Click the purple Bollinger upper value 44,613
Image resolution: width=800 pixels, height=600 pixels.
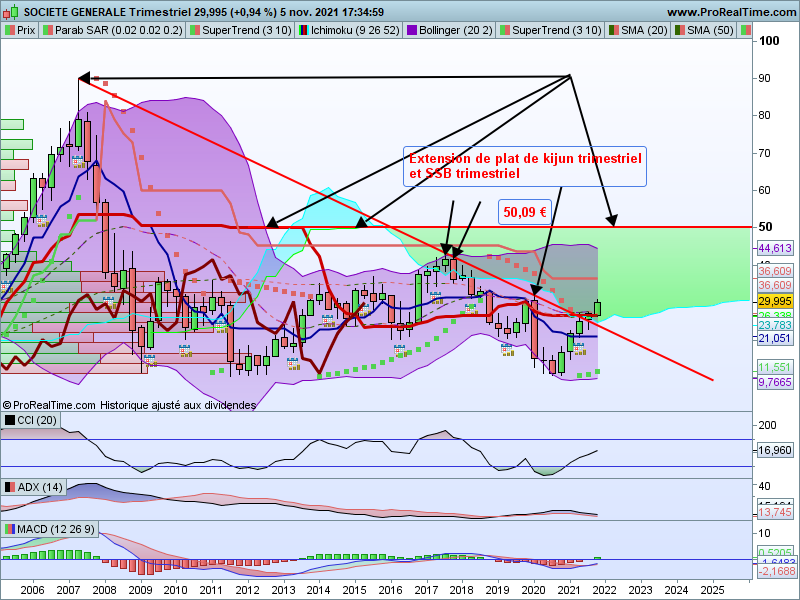(774, 248)
